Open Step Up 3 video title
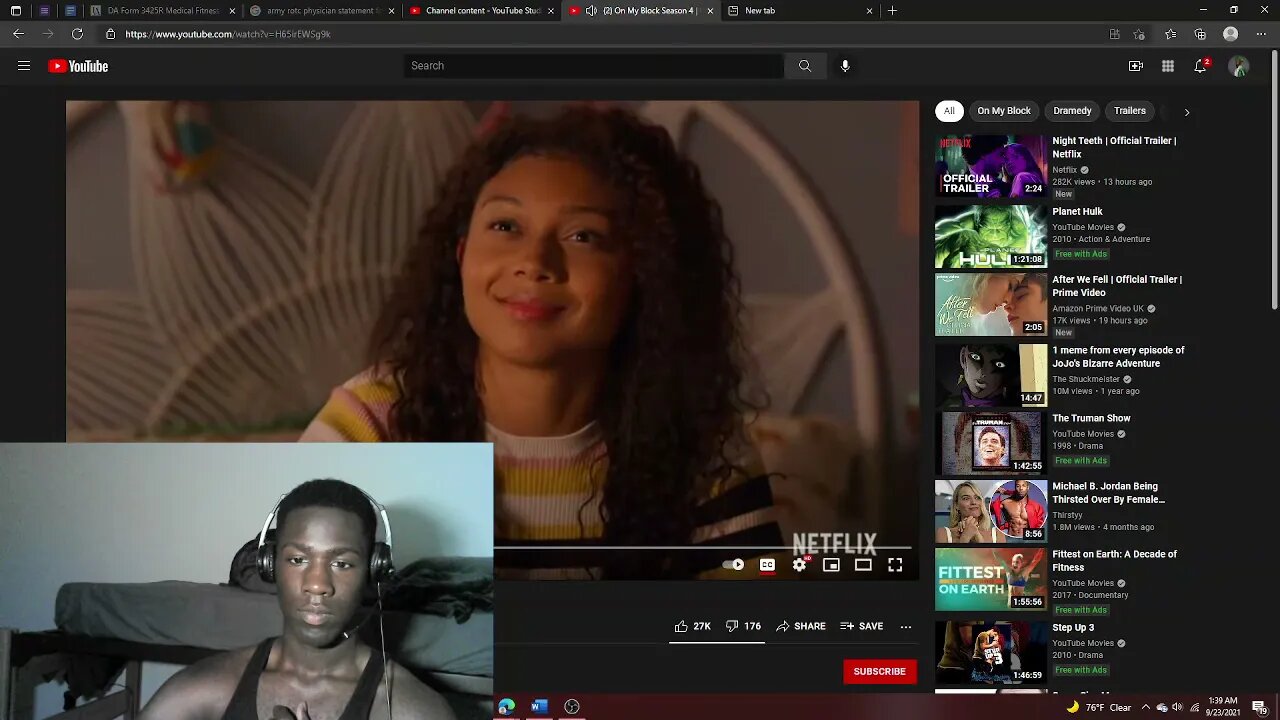1280x720 pixels. tap(1073, 628)
